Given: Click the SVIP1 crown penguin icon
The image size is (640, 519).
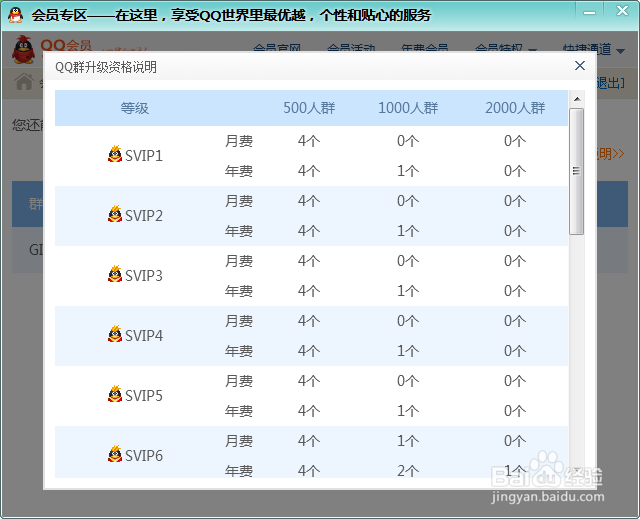Looking at the screenshot, I should tap(115, 154).
